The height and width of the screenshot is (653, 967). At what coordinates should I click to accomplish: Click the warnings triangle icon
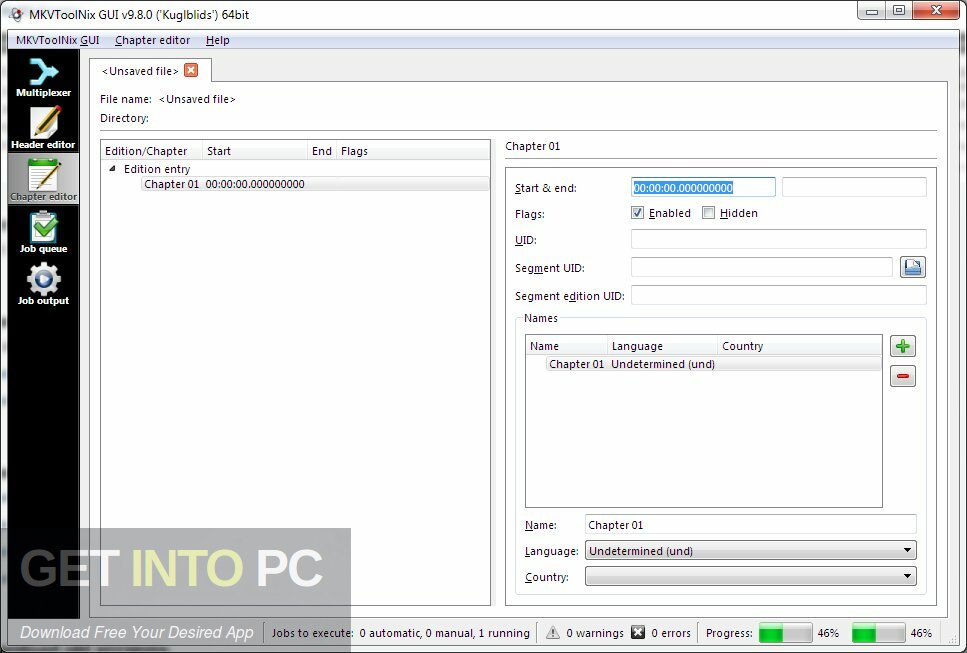coord(553,633)
